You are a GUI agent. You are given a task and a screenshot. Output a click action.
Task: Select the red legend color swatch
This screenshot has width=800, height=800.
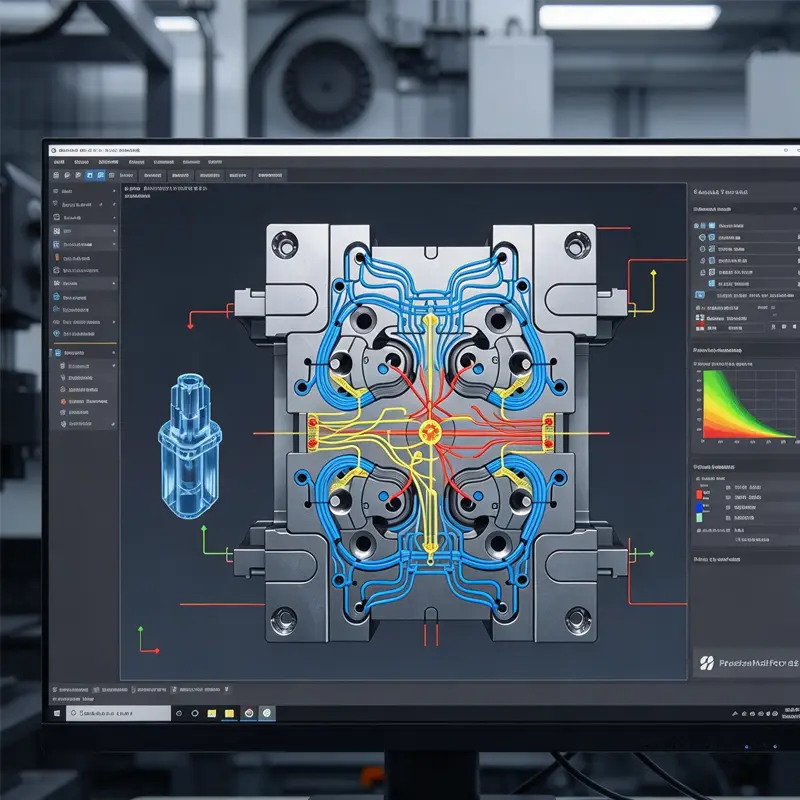click(699, 494)
